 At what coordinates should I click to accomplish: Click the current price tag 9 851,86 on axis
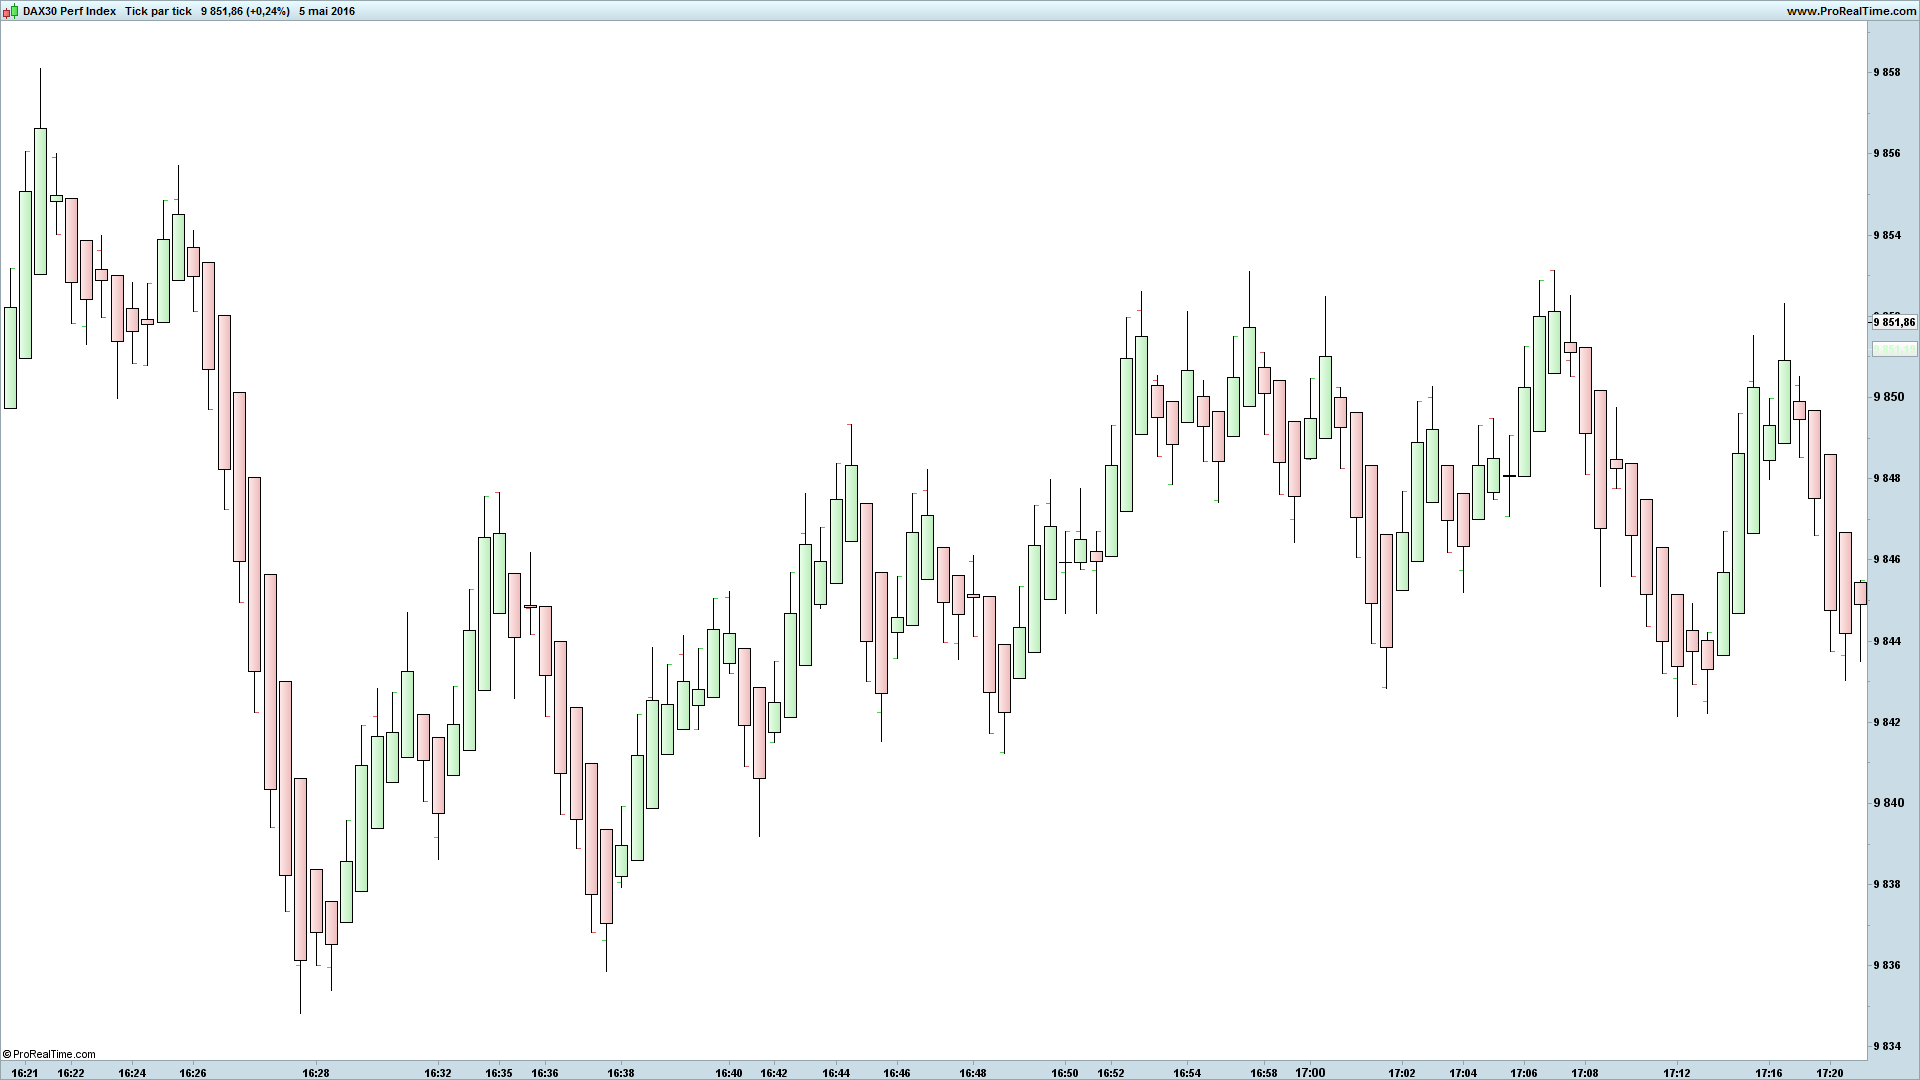[x=1894, y=322]
